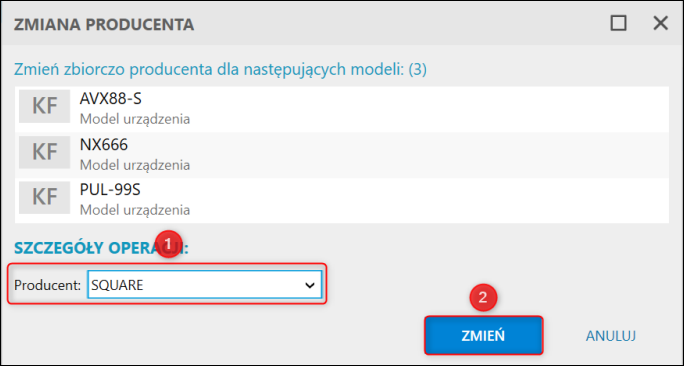Click the SQUARE text in Producent field

[x=117, y=285]
